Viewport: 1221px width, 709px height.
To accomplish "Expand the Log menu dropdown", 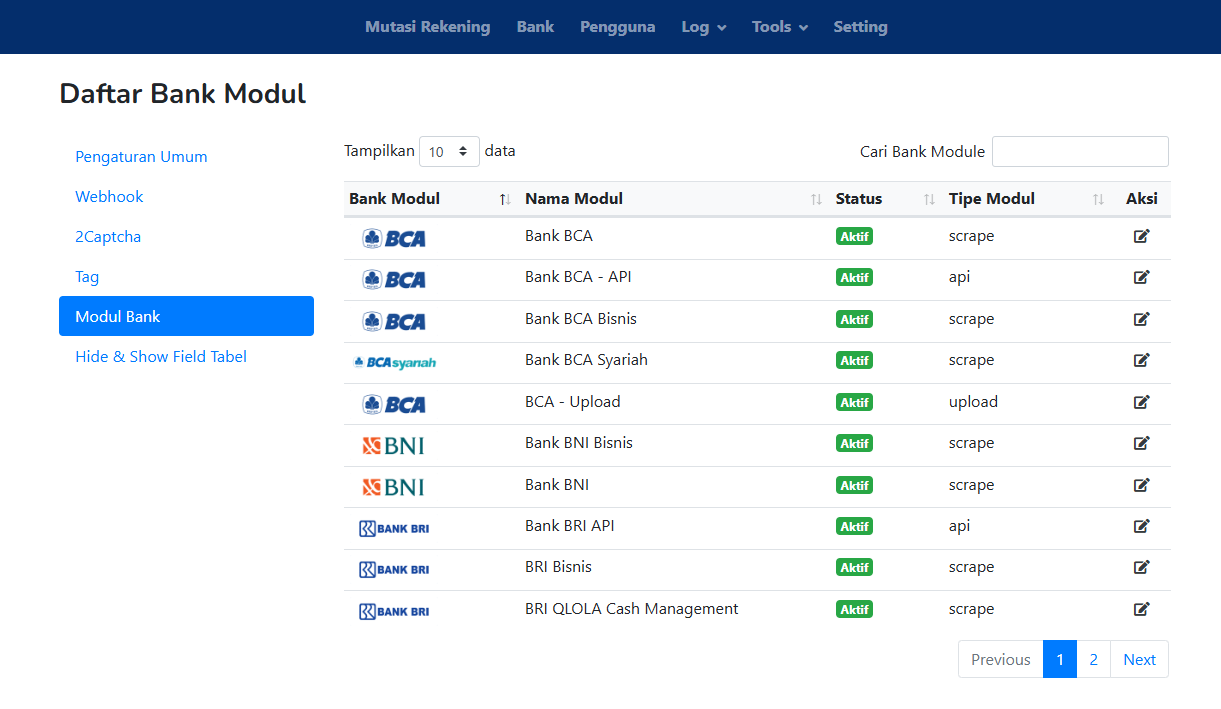I will click(x=703, y=27).
